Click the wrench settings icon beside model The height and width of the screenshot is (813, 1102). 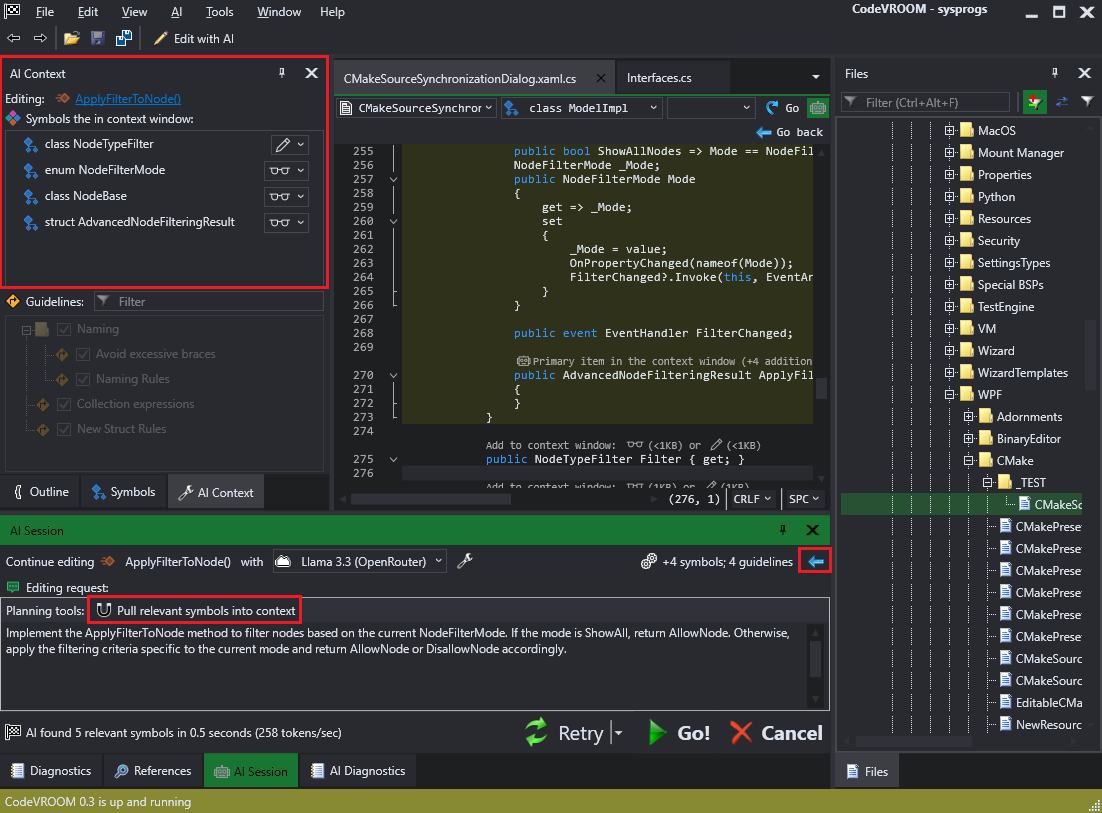pyautogui.click(x=465, y=561)
